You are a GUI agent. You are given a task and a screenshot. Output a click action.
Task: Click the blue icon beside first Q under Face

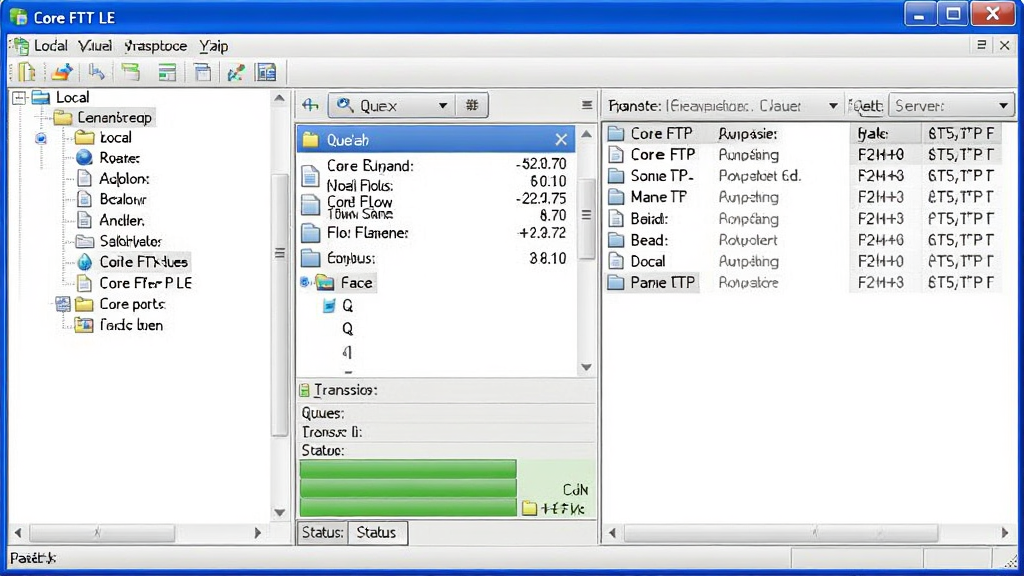tap(329, 306)
